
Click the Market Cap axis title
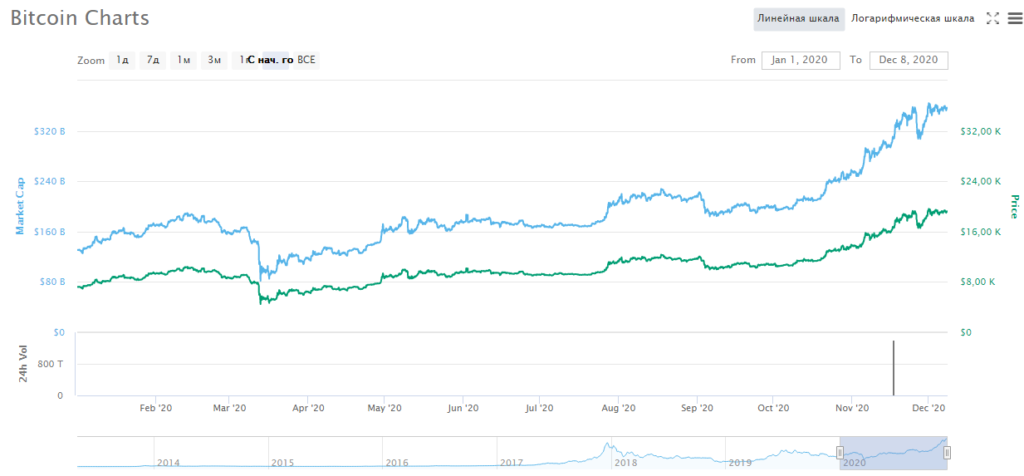tap(20, 206)
